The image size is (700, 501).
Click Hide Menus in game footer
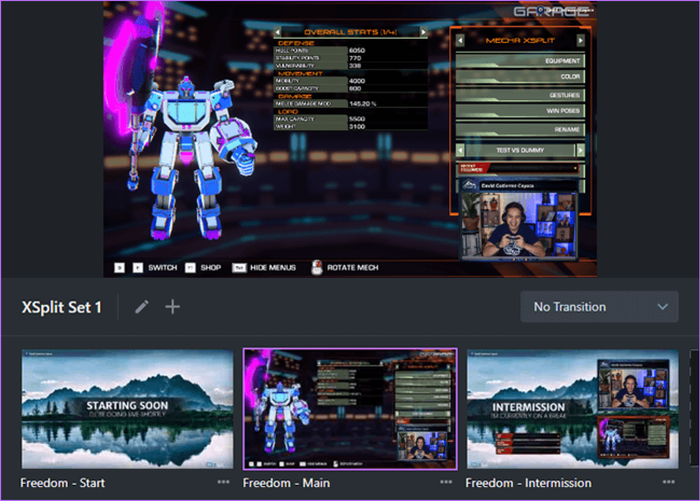coord(273,268)
